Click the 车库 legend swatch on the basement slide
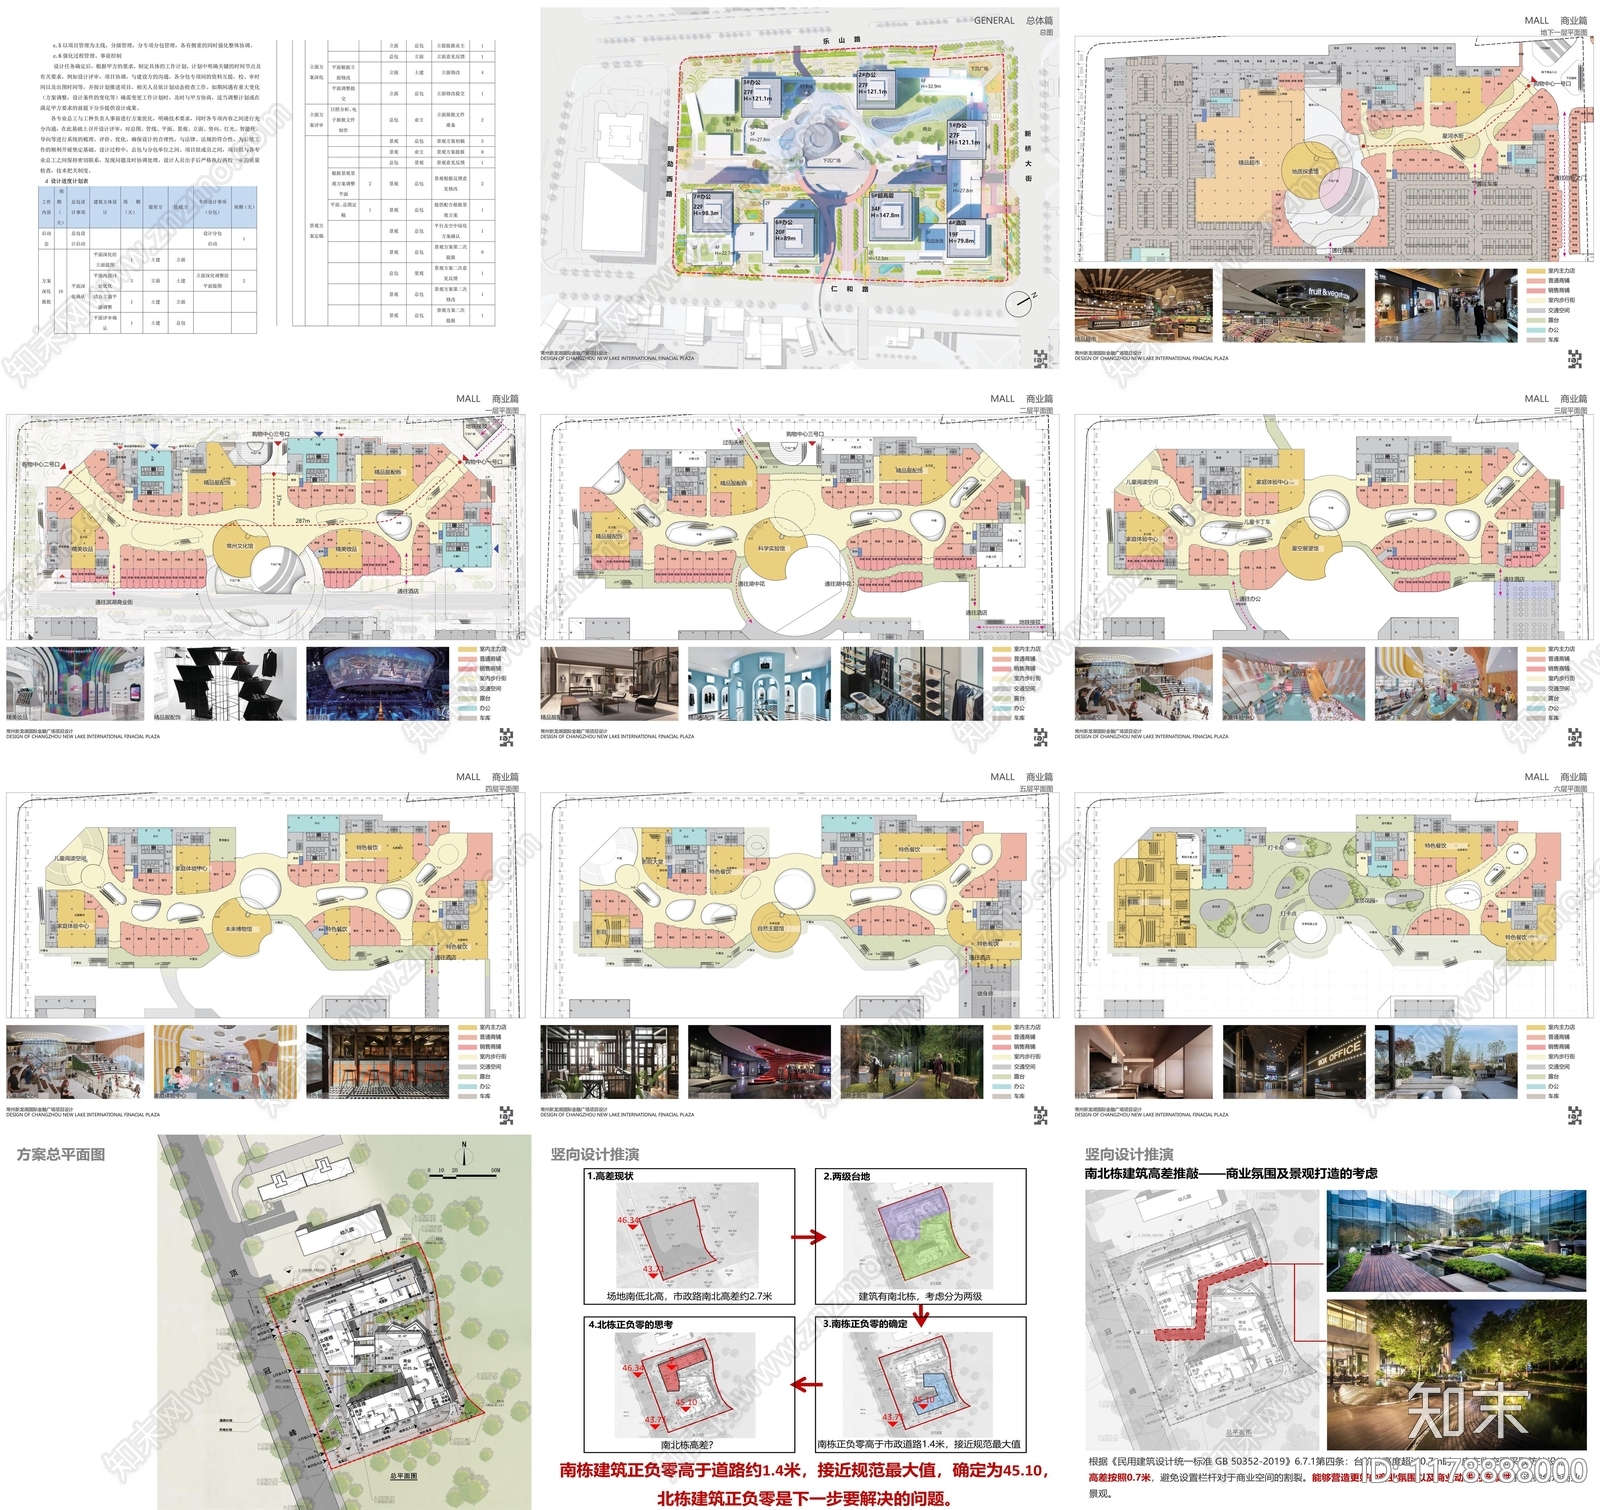The width and height of the screenshot is (1600, 1510). click(x=1534, y=340)
